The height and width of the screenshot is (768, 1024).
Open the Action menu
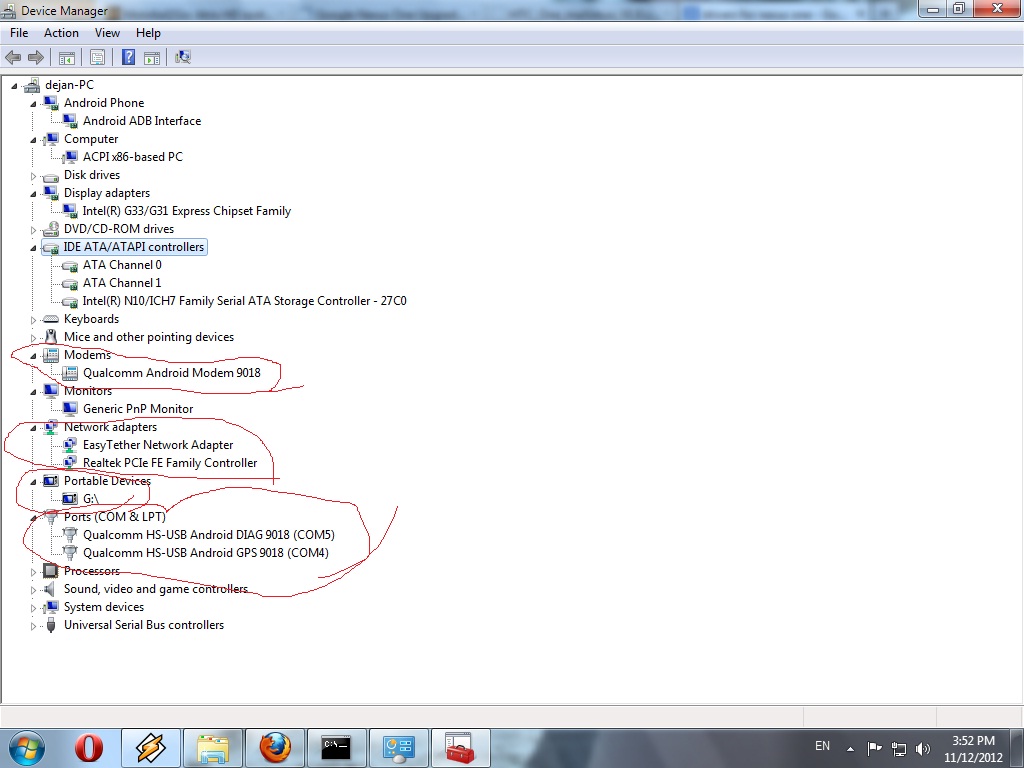[61, 33]
